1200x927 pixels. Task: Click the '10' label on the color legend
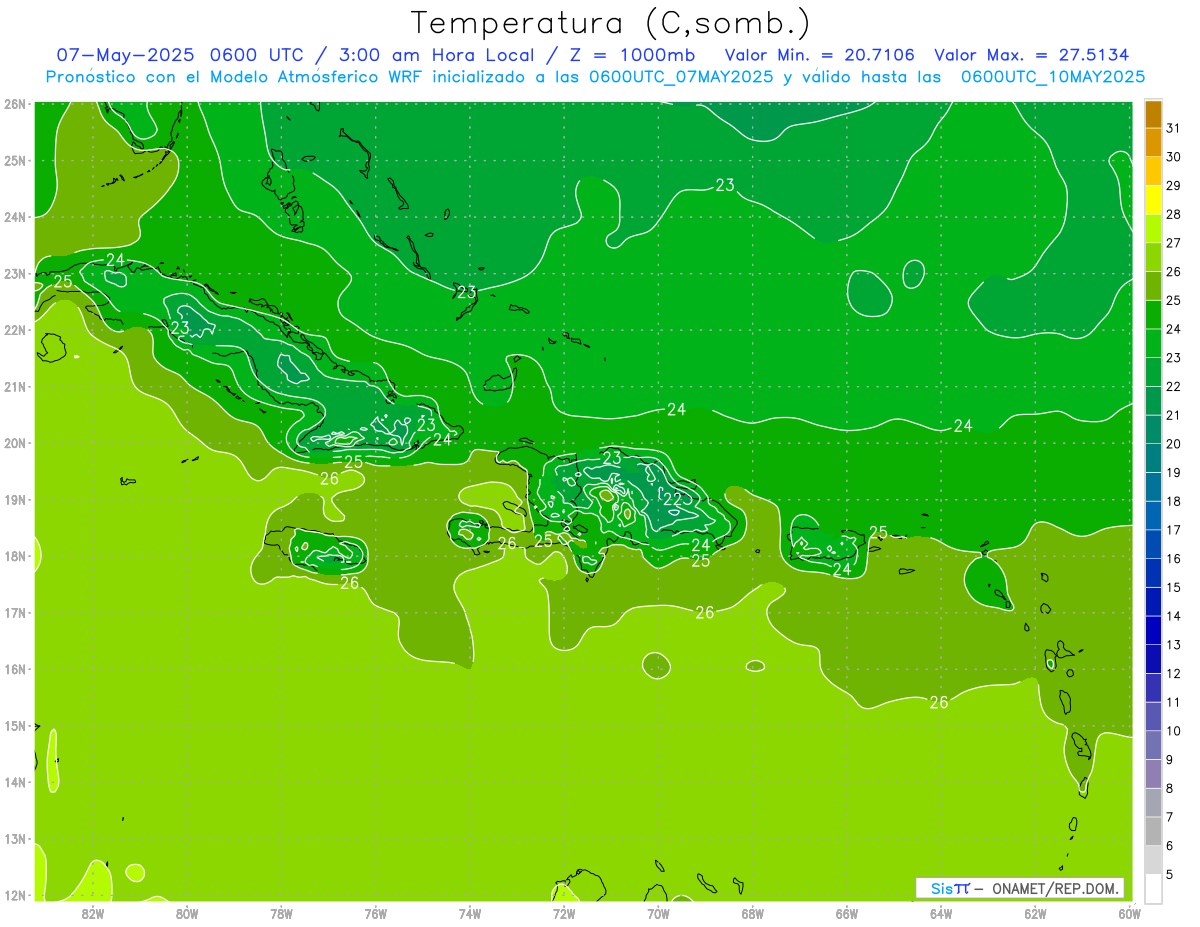tap(1173, 731)
